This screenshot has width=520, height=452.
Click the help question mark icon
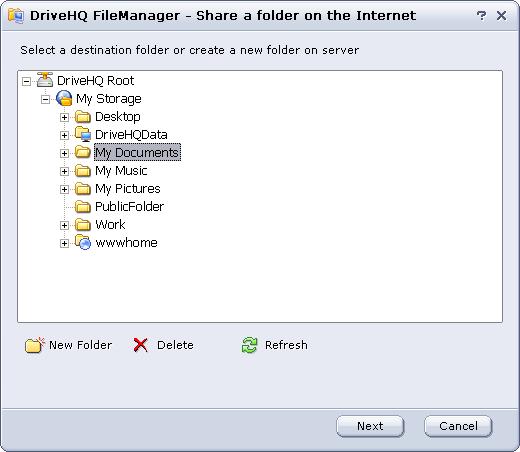coord(481,15)
